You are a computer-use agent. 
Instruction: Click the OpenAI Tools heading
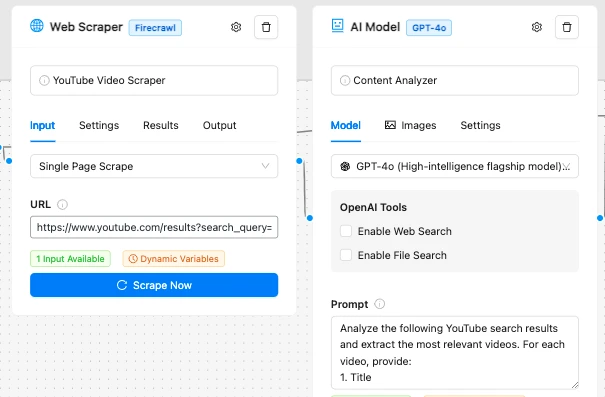click(373, 208)
